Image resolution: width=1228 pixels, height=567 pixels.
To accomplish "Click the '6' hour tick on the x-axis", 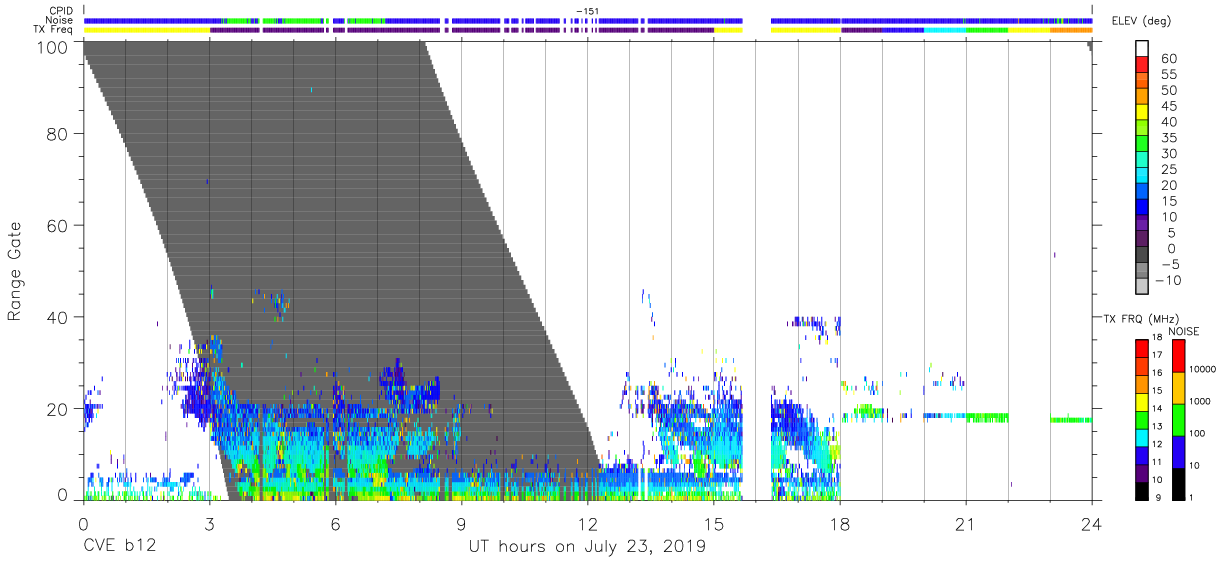I will 335,524.
